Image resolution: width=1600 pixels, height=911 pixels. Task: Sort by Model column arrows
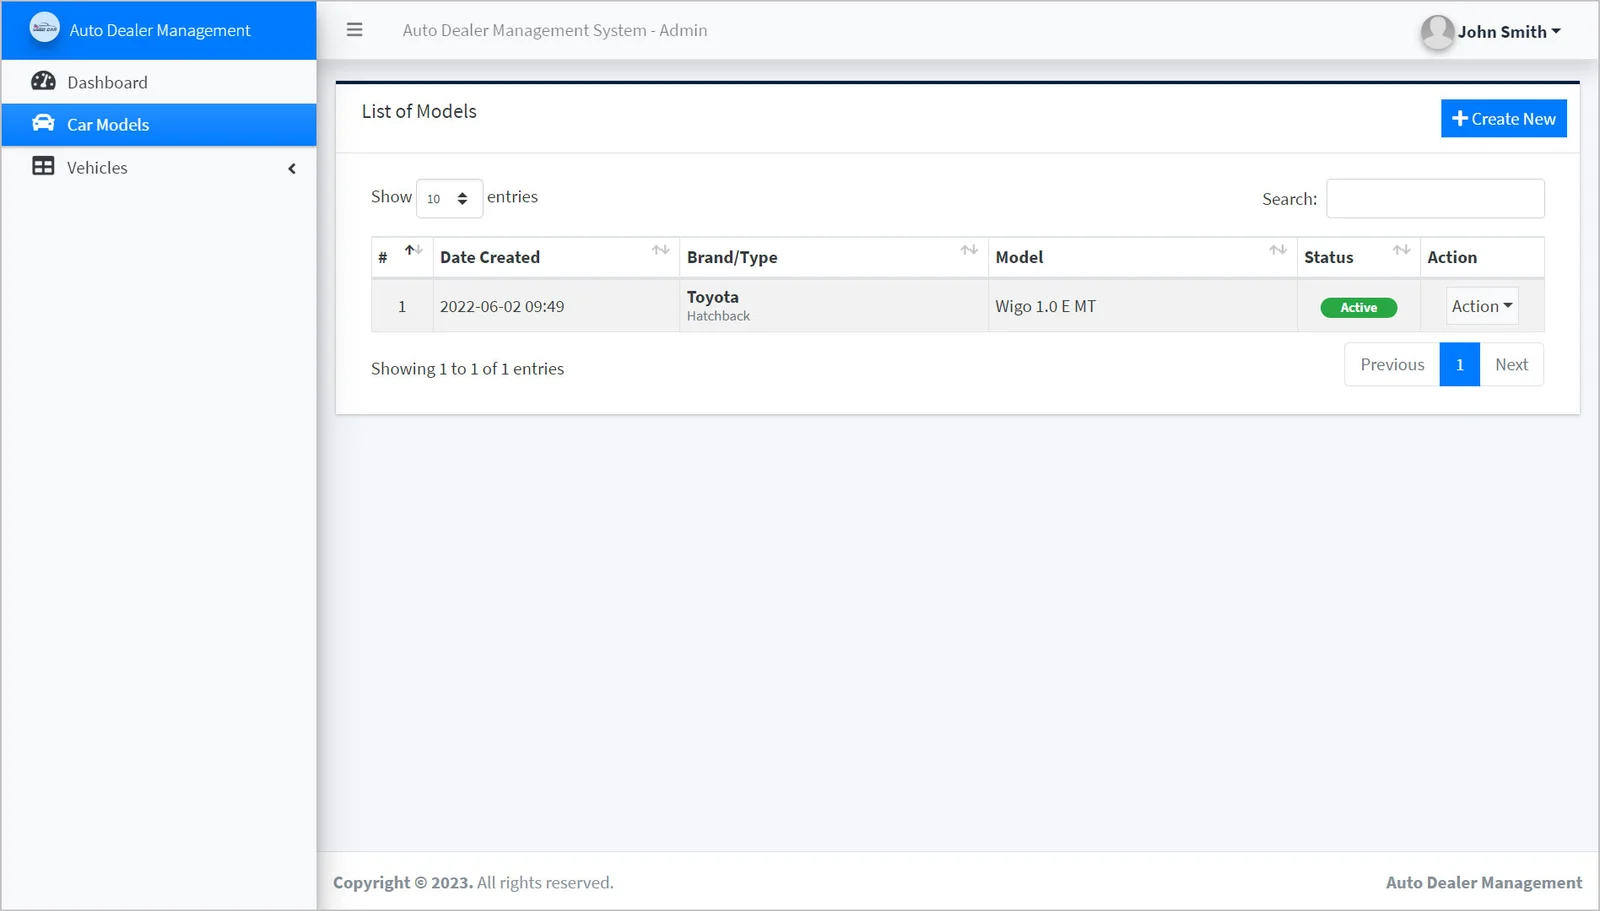(x=1278, y=250)
